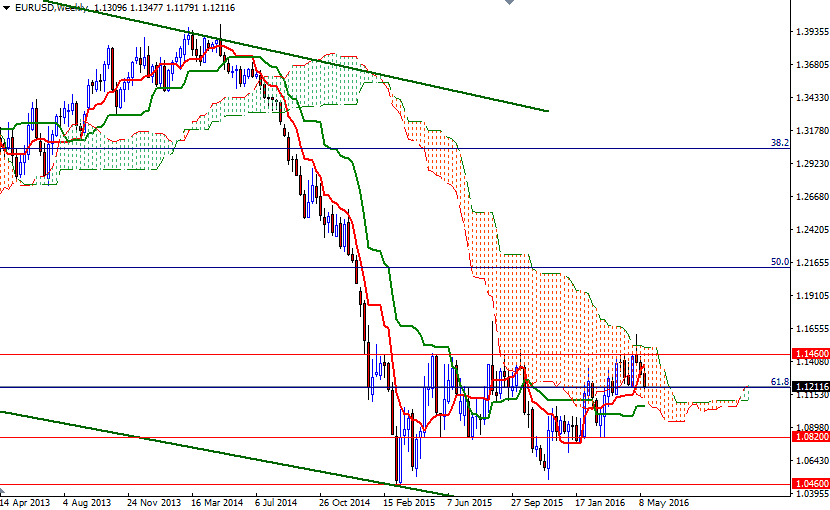Click the gray arrow marker at bottom-left corner

point(3,492)
